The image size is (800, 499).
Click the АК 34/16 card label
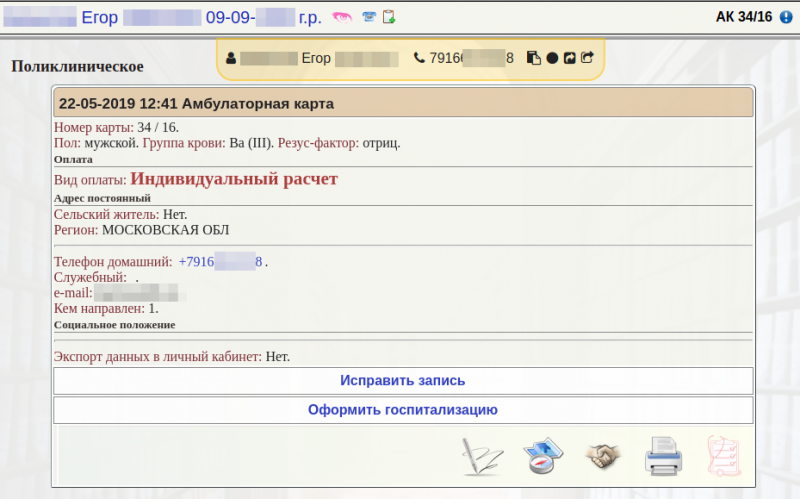pos(744,17)
